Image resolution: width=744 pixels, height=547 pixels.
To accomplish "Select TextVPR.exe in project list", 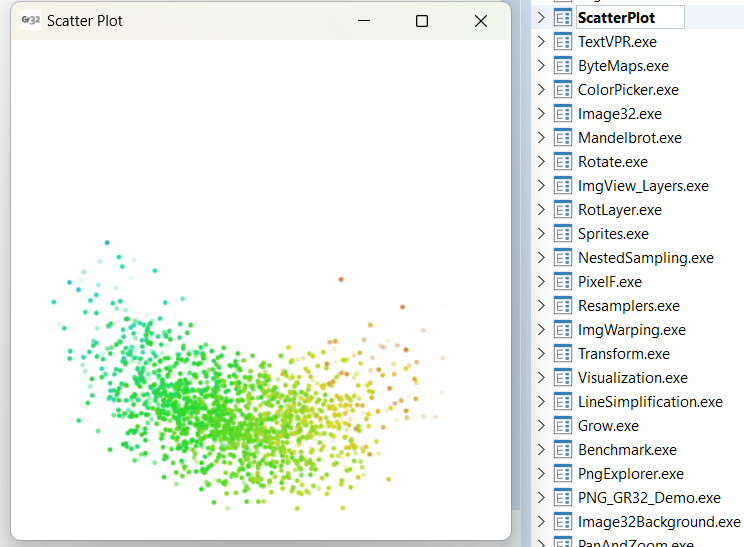I will 617,42.
